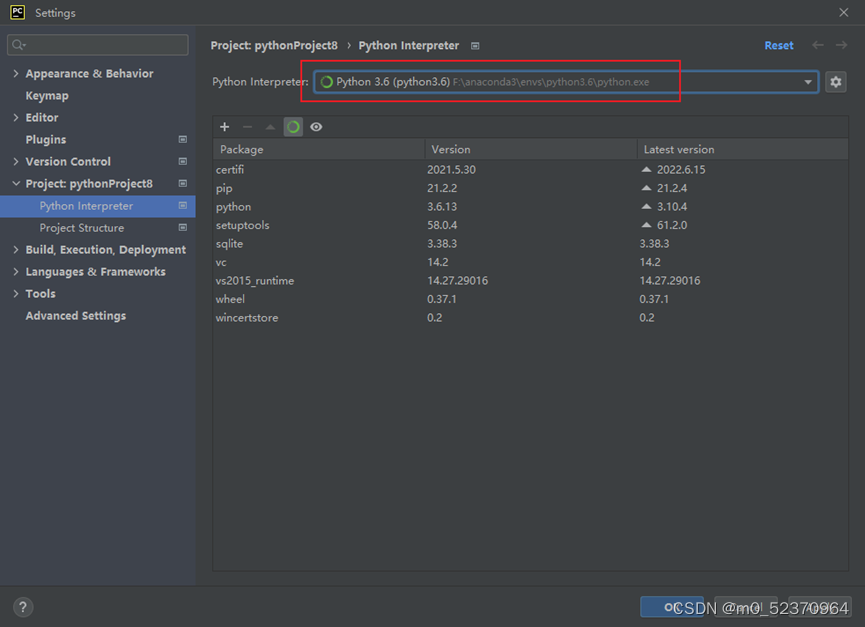This screenshot has height=627, width=865.
Task: Expand Languages & Frameworks section
Action: pyautogui.click(x=16, y=272)
